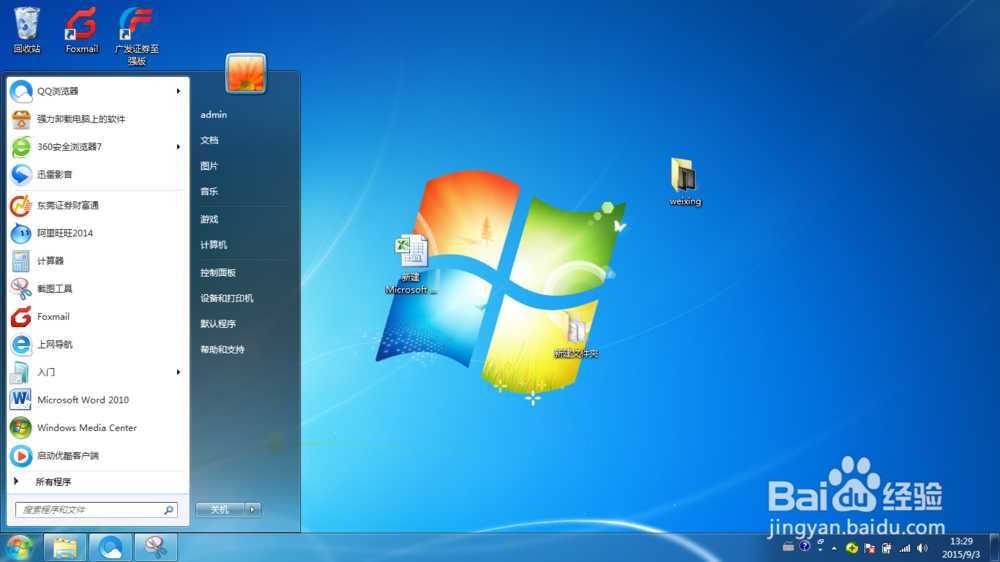Open 帮助和支持 help and support
The image size is (1000, 562).
[223, 350]
